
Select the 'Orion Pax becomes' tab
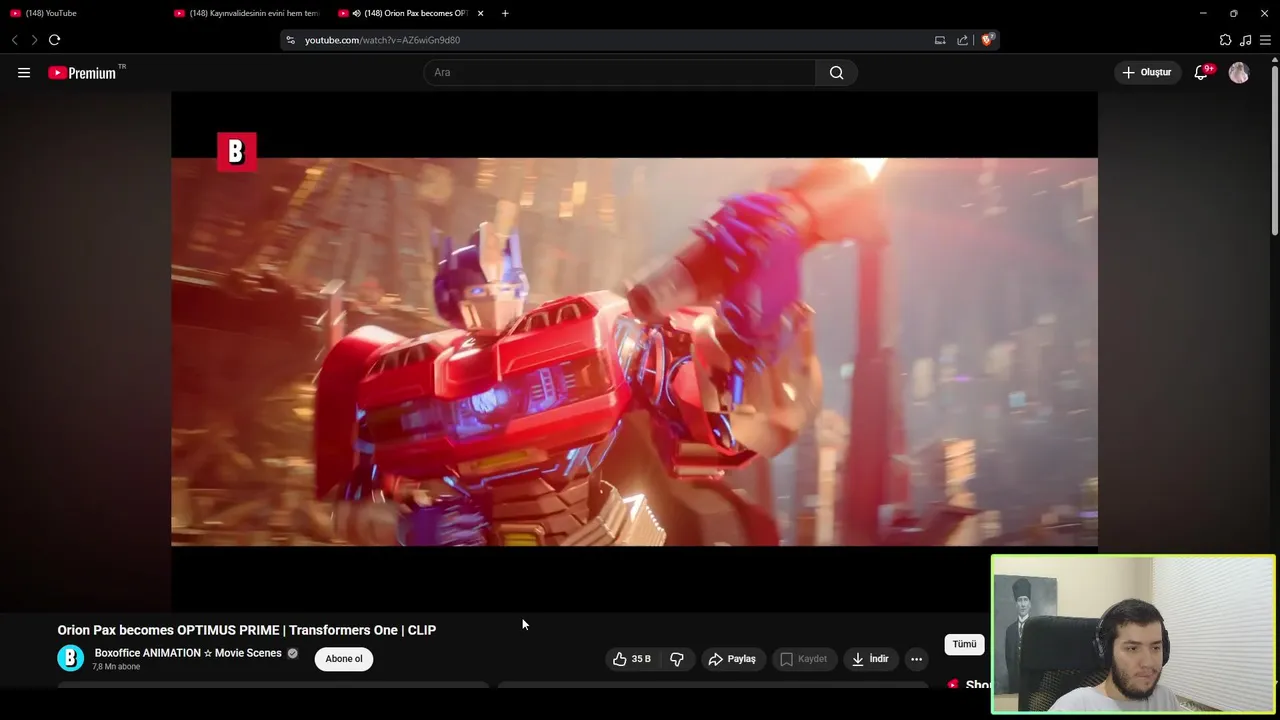coord(410,13)
